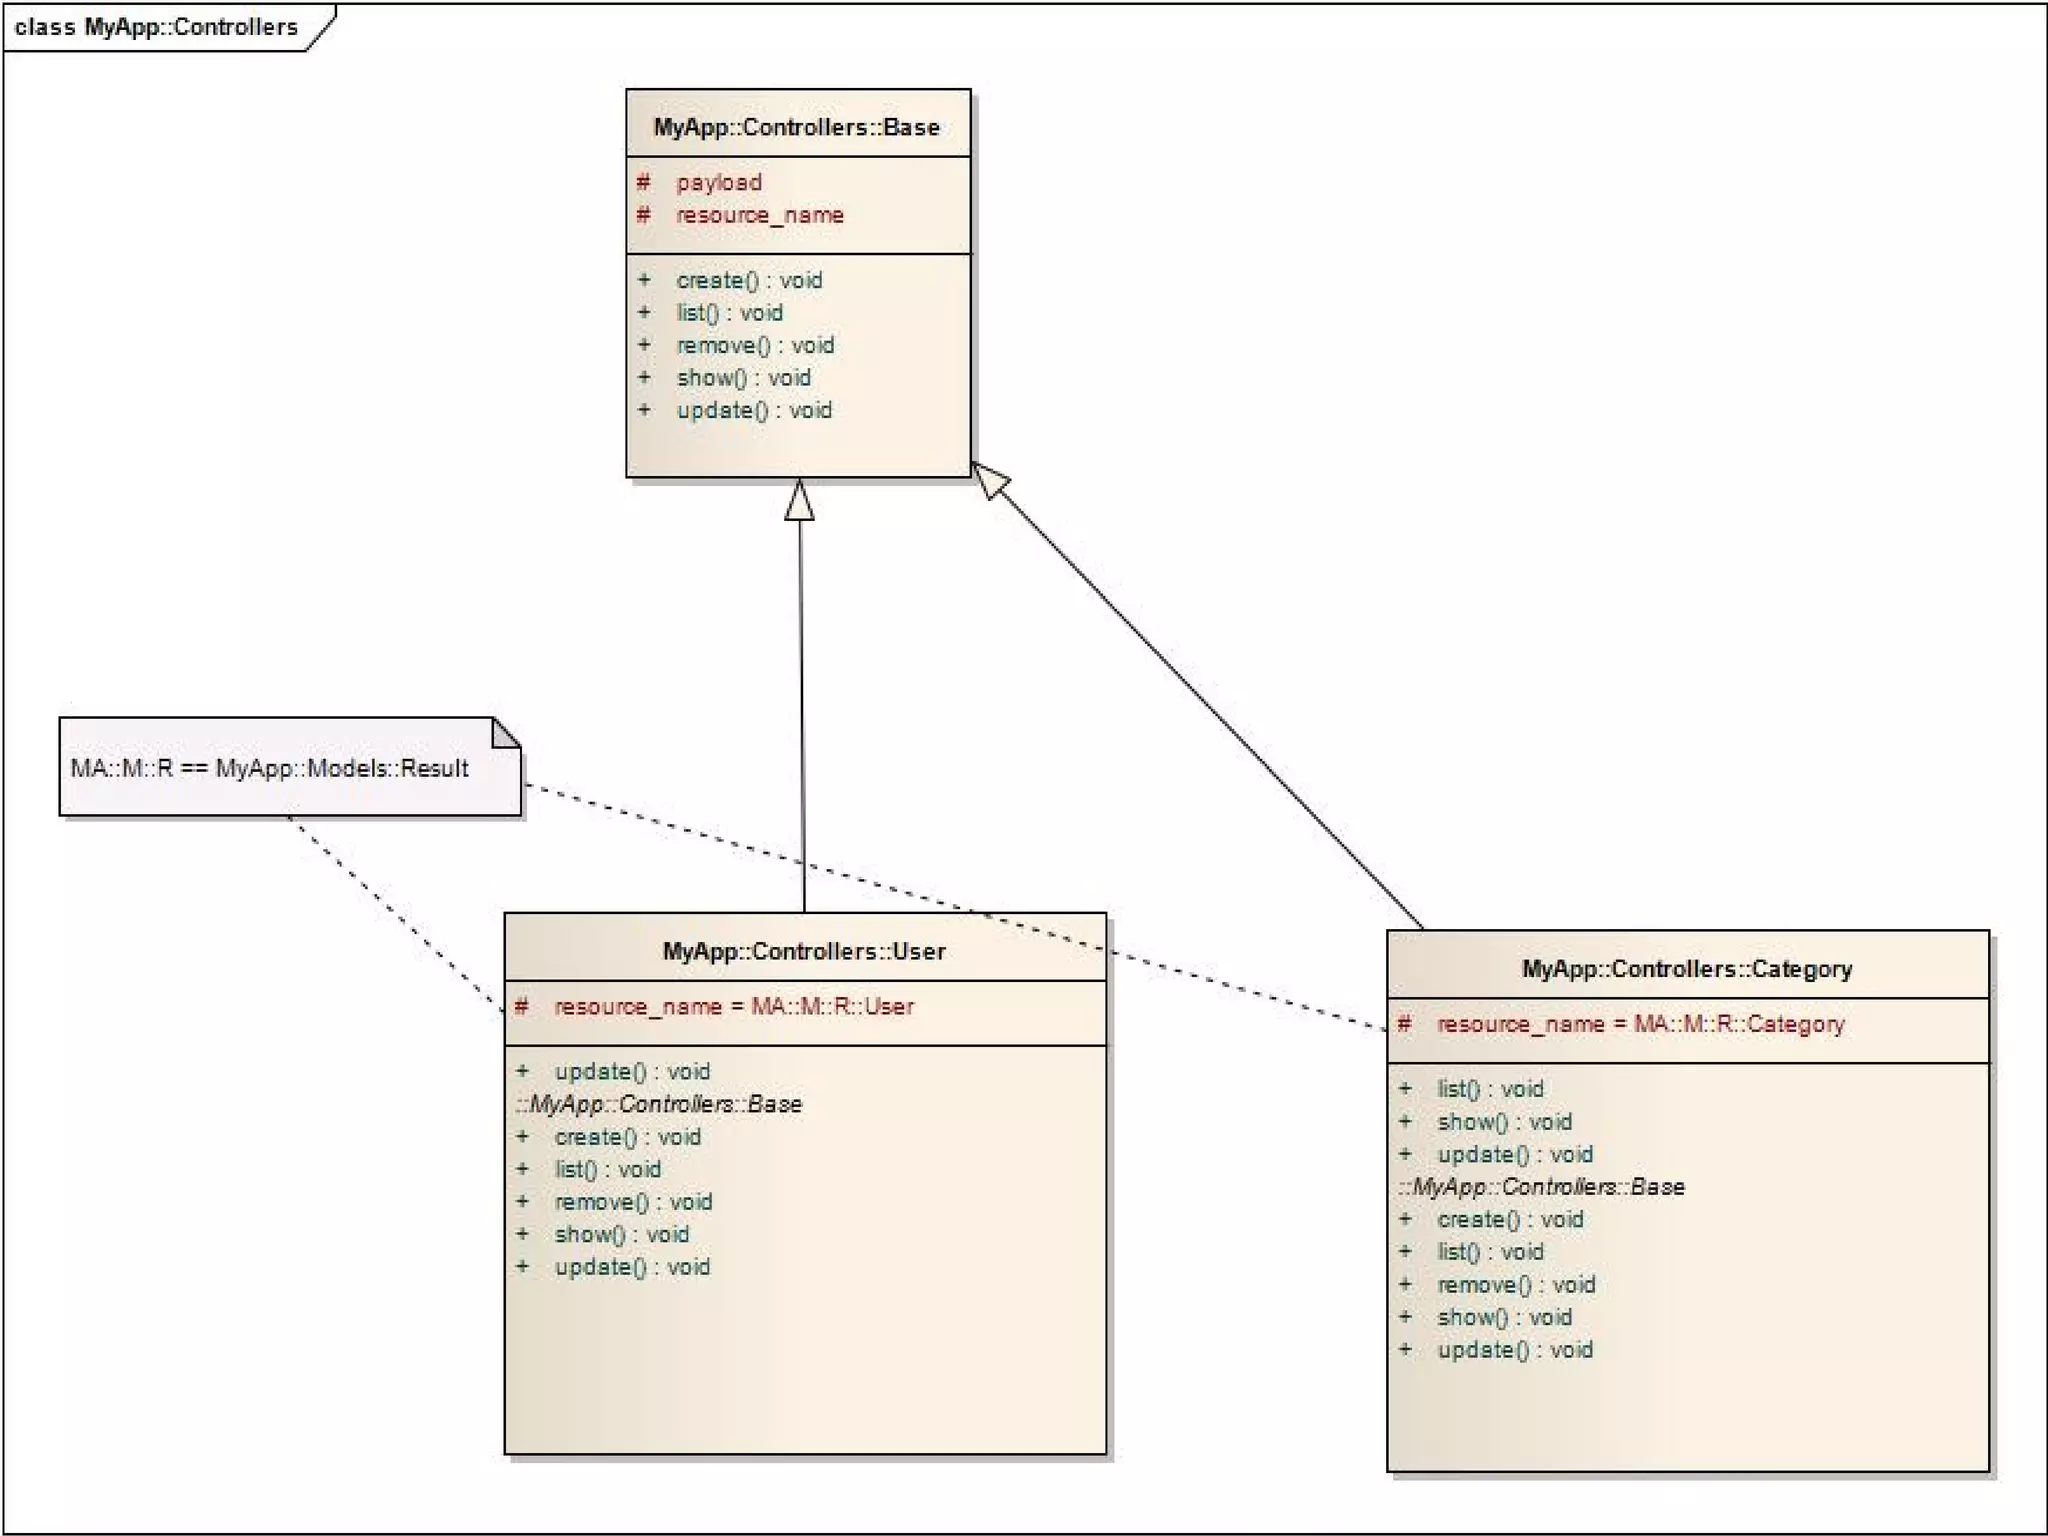The height and width of the screenshot is (1536, 2048).
Task: Click the inherited remove() operation in Category
Action: pos(1516,1284)
